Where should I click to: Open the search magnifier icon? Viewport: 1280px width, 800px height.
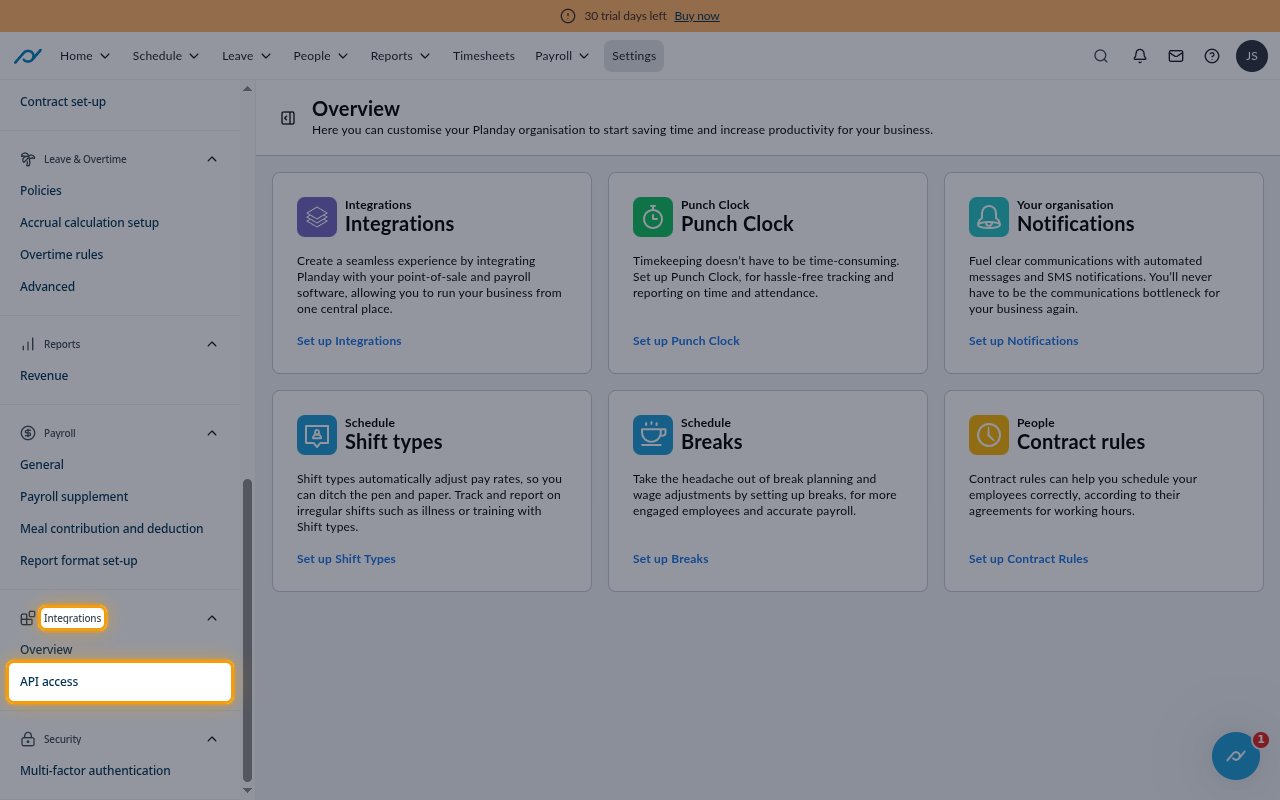point(1101,56)
